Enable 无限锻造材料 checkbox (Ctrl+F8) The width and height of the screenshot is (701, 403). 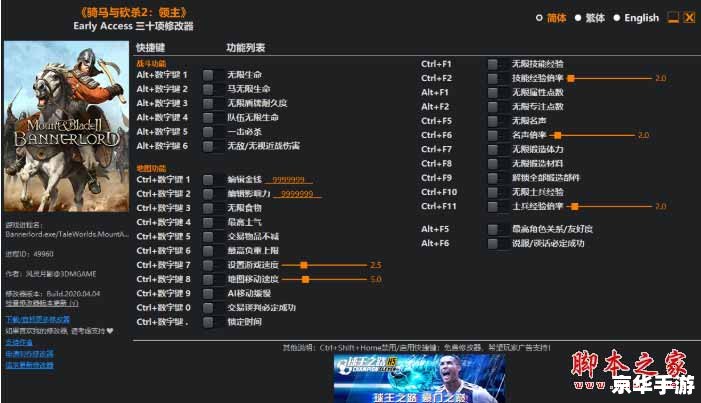[492, 164]
